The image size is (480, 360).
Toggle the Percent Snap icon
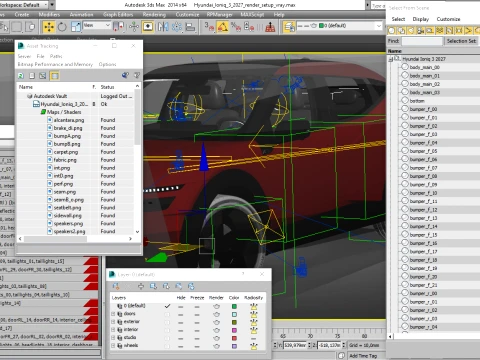click(x=236, y=27)
